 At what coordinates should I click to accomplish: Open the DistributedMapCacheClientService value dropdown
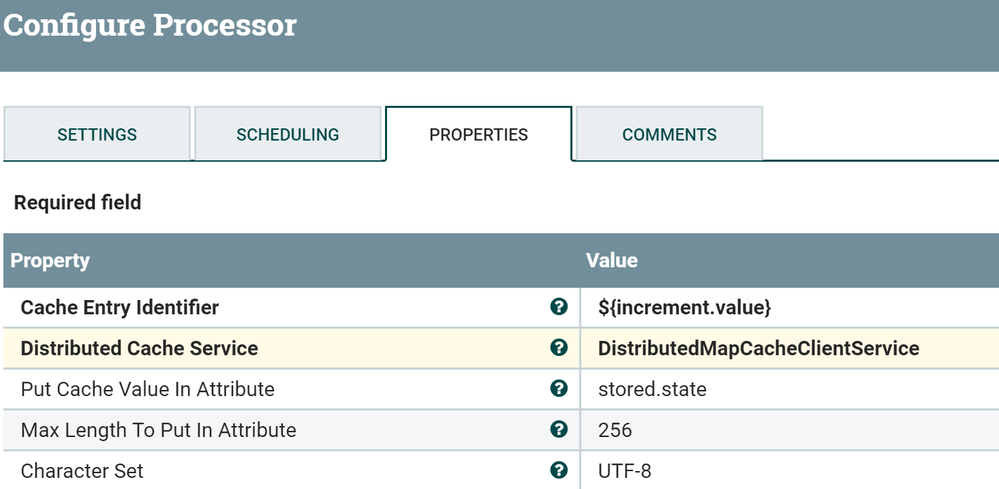(x=758, y=348)
